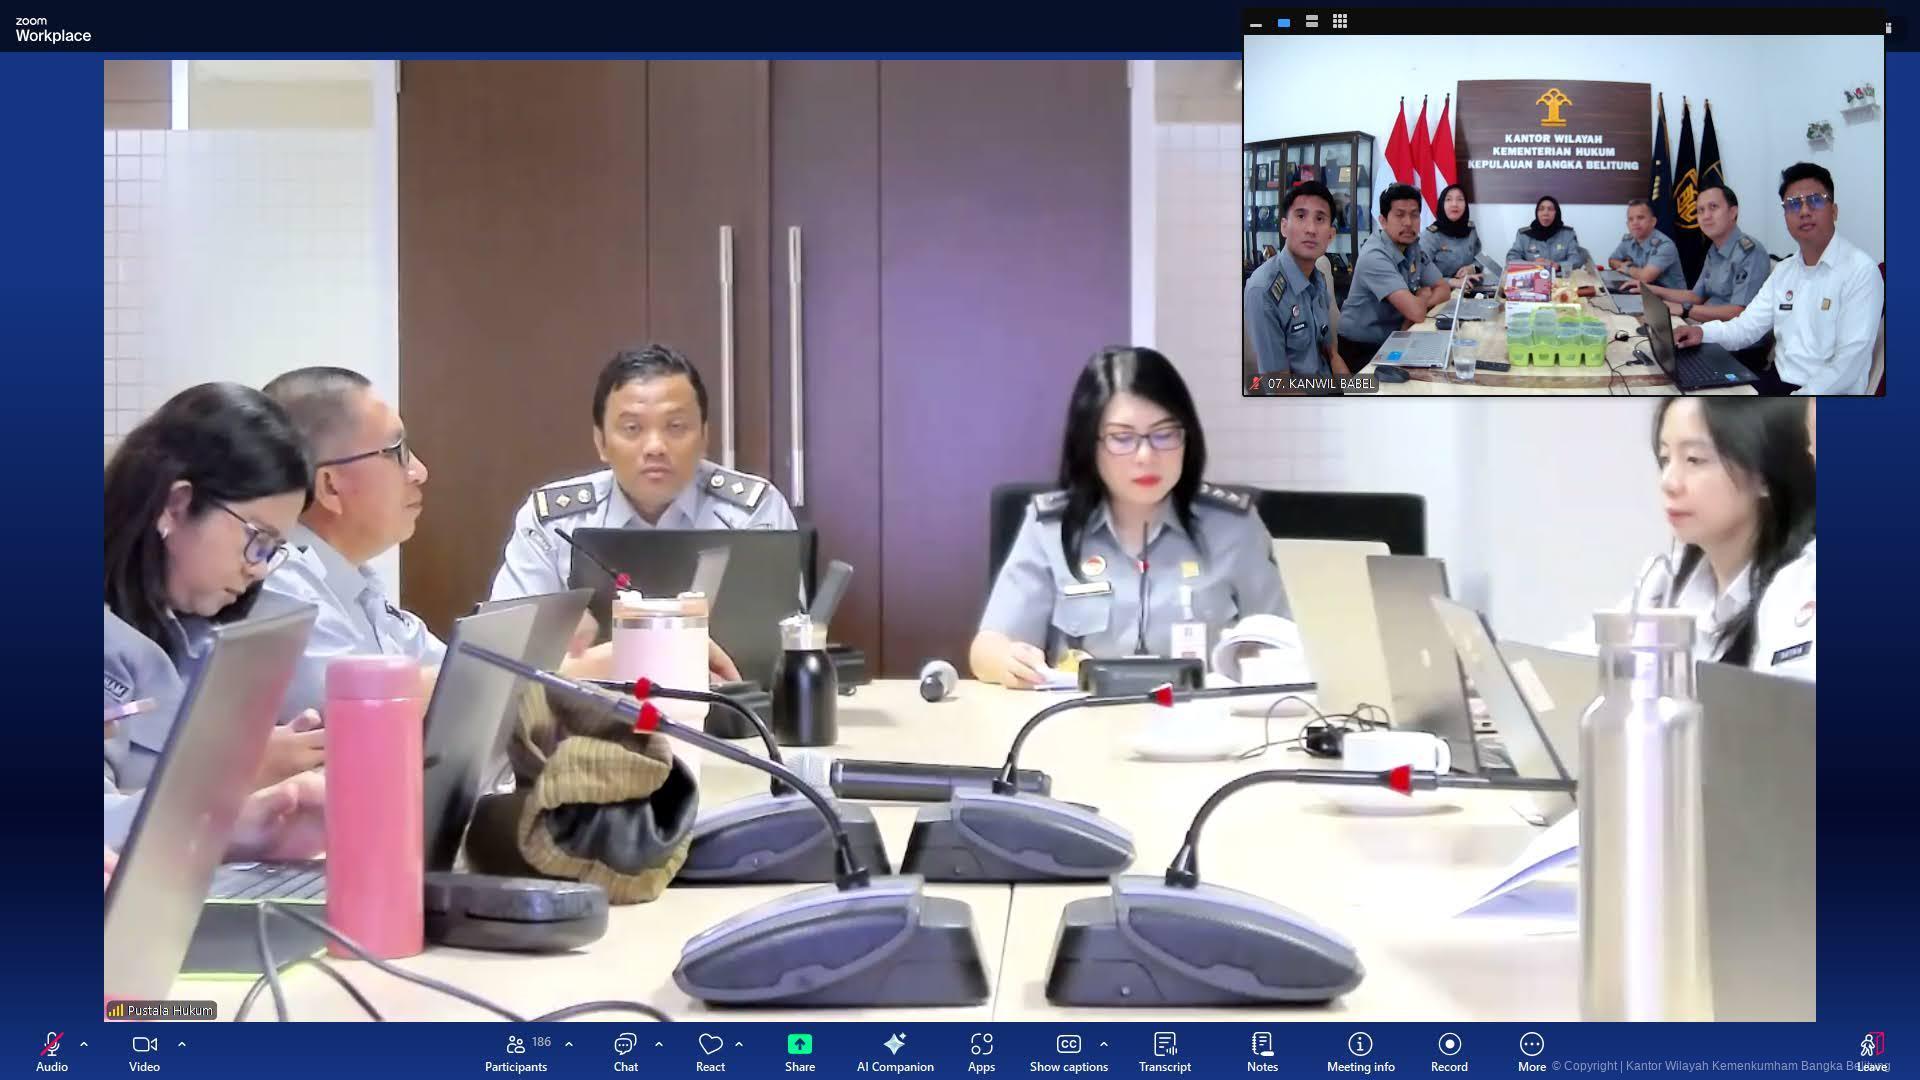Toggle Show captions
The width and height of the screenshot is (1920, 1080).
coord(1068,1045)
